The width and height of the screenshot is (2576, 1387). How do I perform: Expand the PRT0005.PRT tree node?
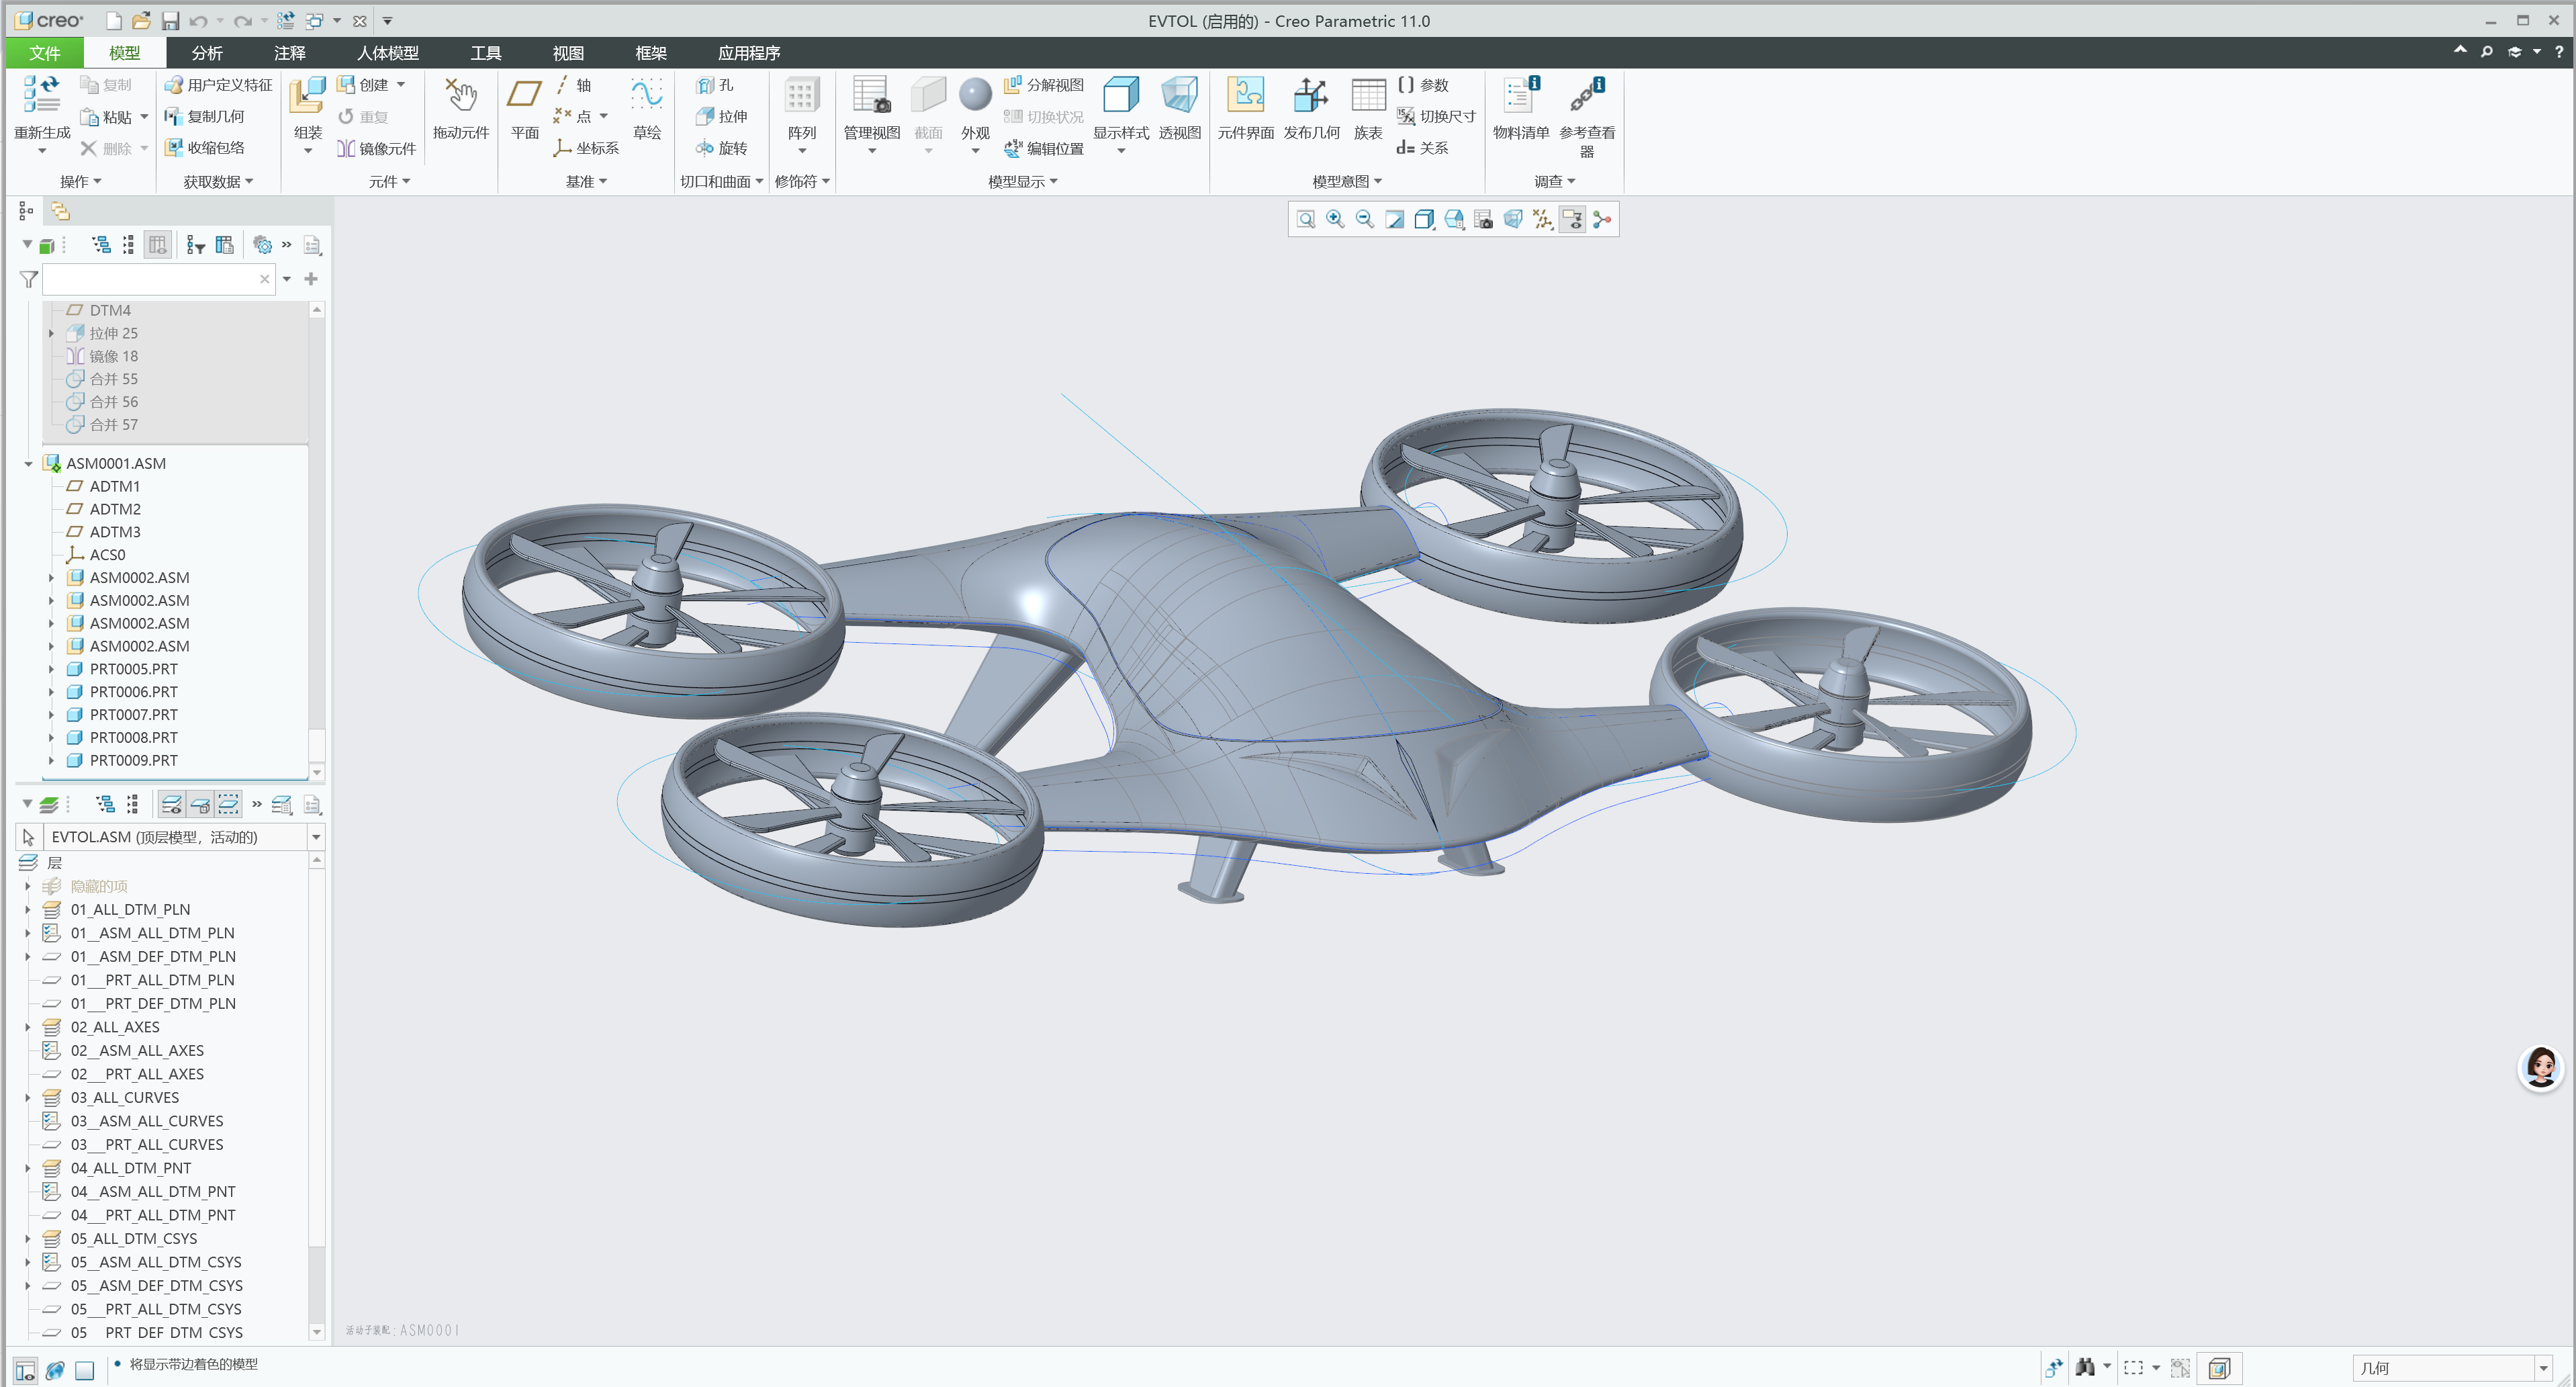pyautogui.click(x=51, y=669)
